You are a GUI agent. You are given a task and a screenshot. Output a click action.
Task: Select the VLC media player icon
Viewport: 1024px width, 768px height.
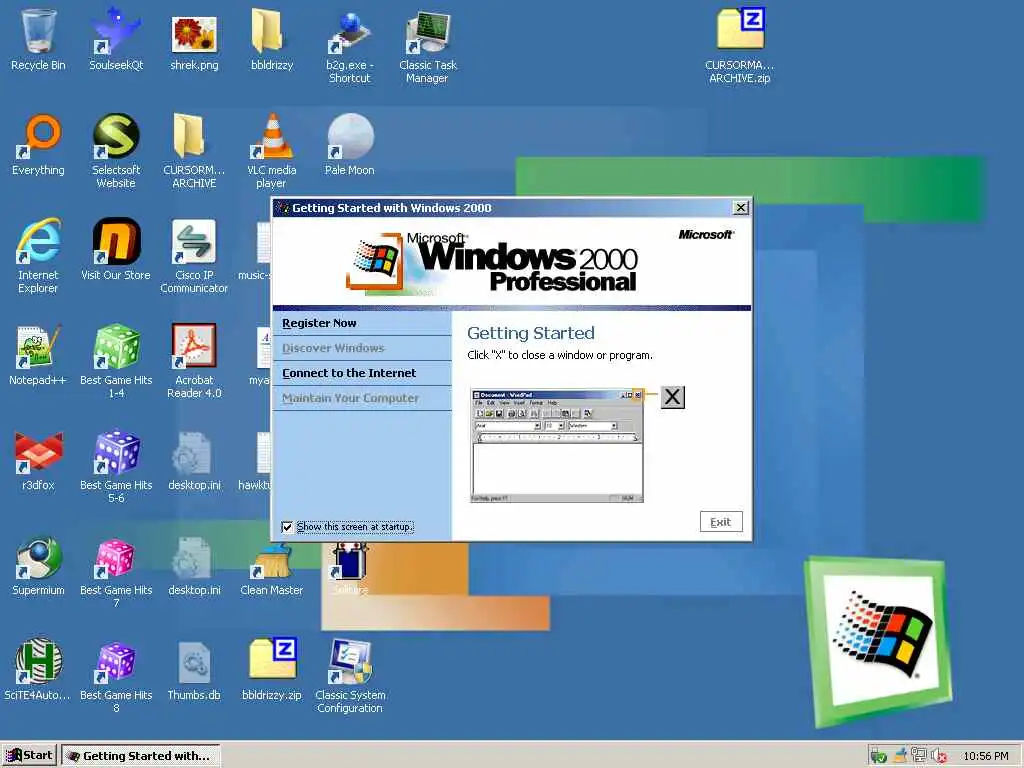point(272,136)
